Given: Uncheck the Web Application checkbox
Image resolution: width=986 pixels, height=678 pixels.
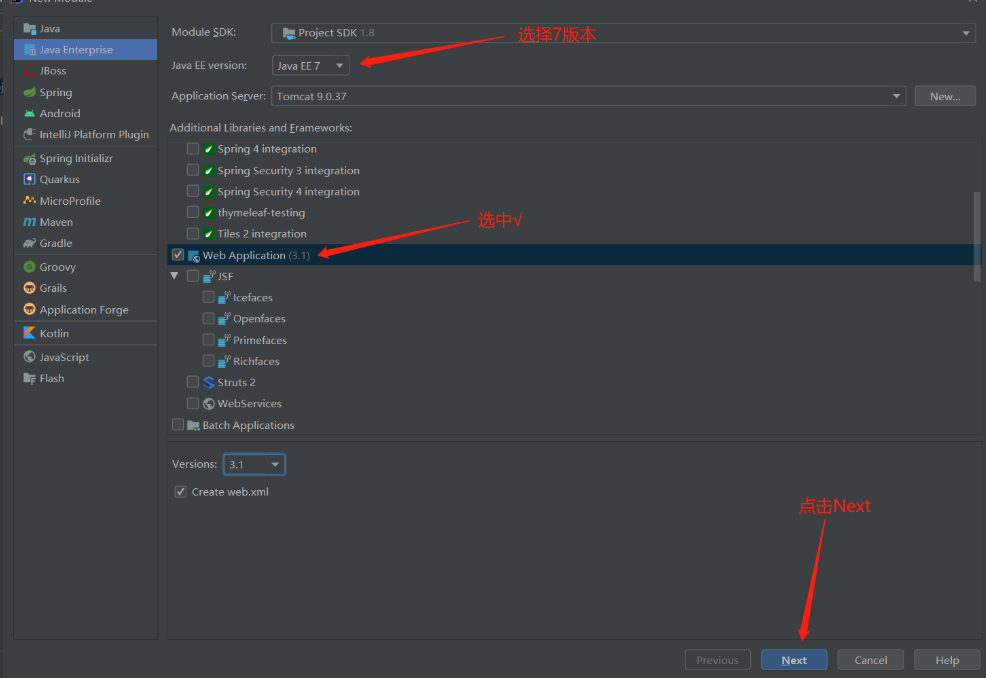Looking at the screenshot, I should tap(178, 255).
